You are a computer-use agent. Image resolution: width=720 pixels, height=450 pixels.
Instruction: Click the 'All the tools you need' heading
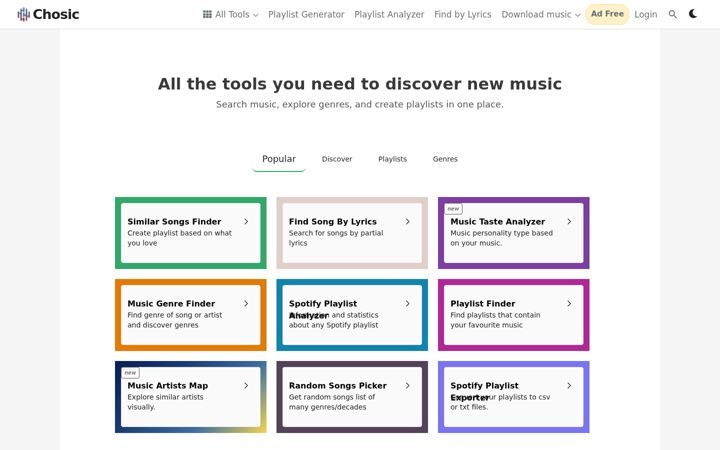(x=360, y=84)
